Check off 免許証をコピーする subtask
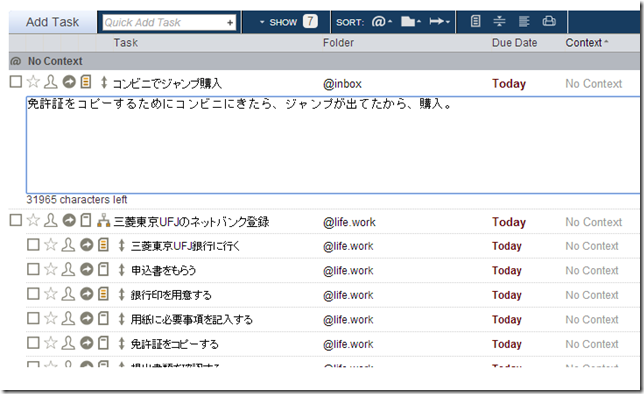 pos(33,343)
